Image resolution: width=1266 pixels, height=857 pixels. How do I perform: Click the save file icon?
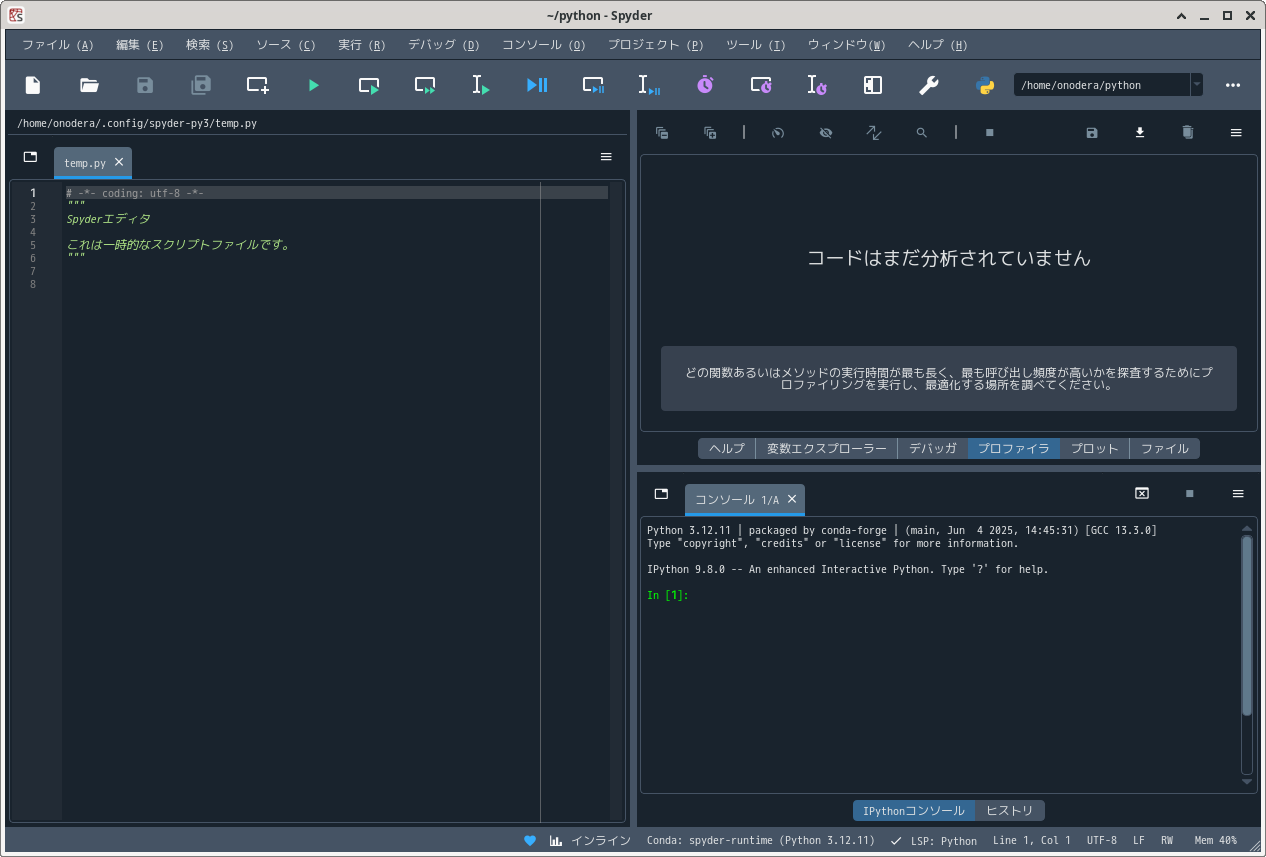coord(145,85)
